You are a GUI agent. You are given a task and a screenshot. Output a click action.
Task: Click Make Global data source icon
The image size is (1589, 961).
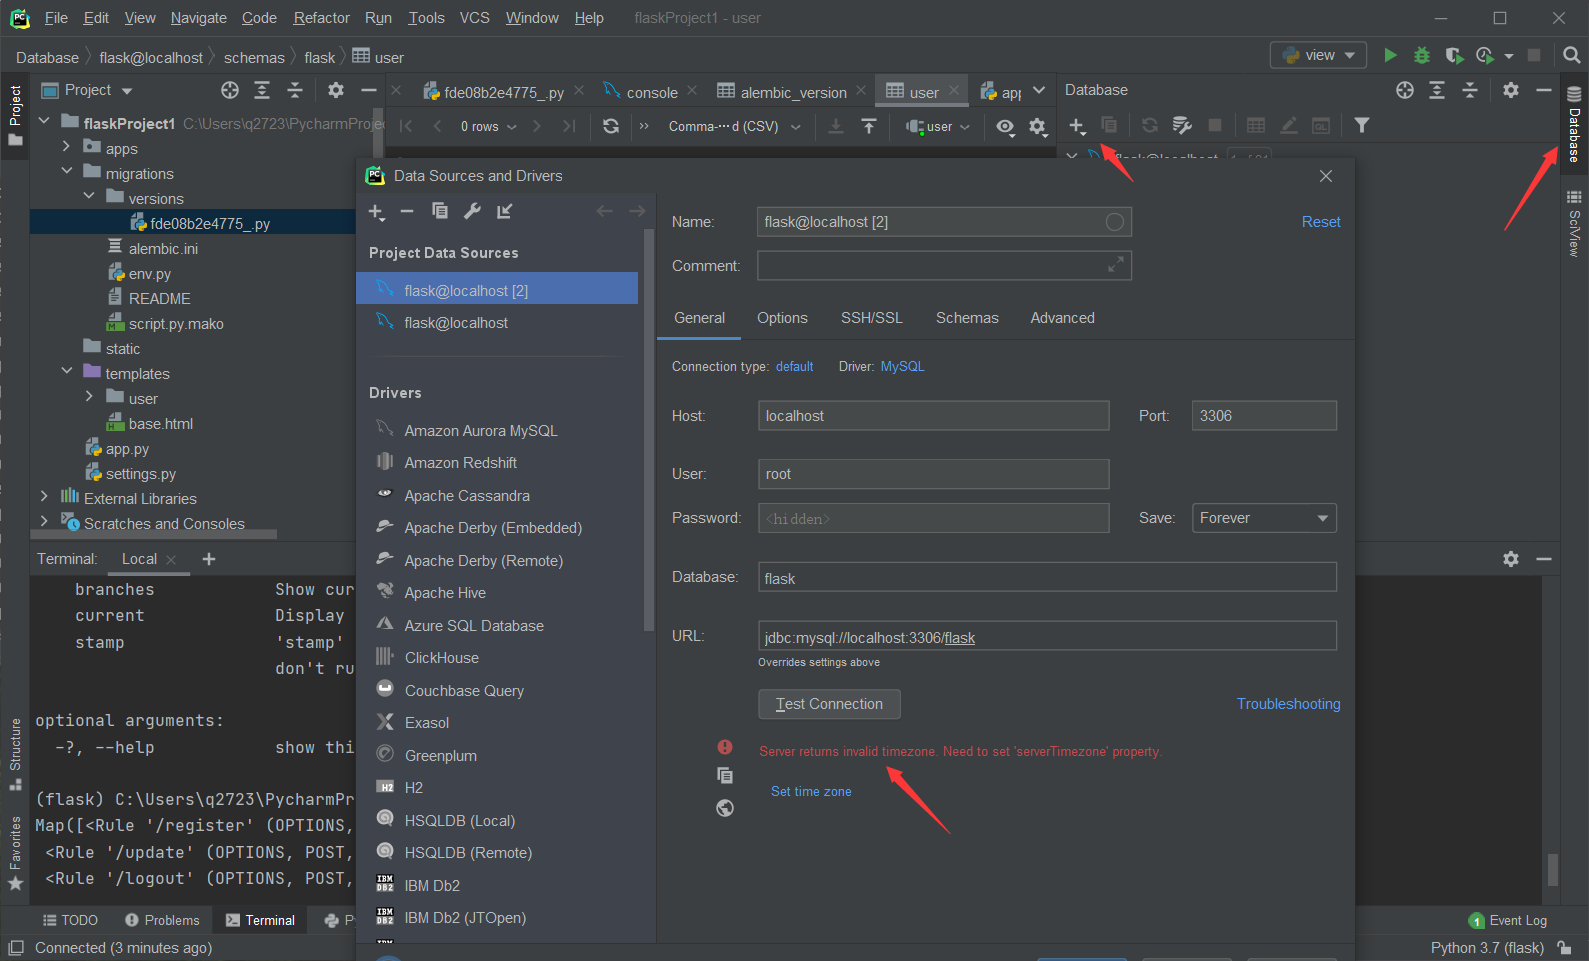[x=504, y=211]
